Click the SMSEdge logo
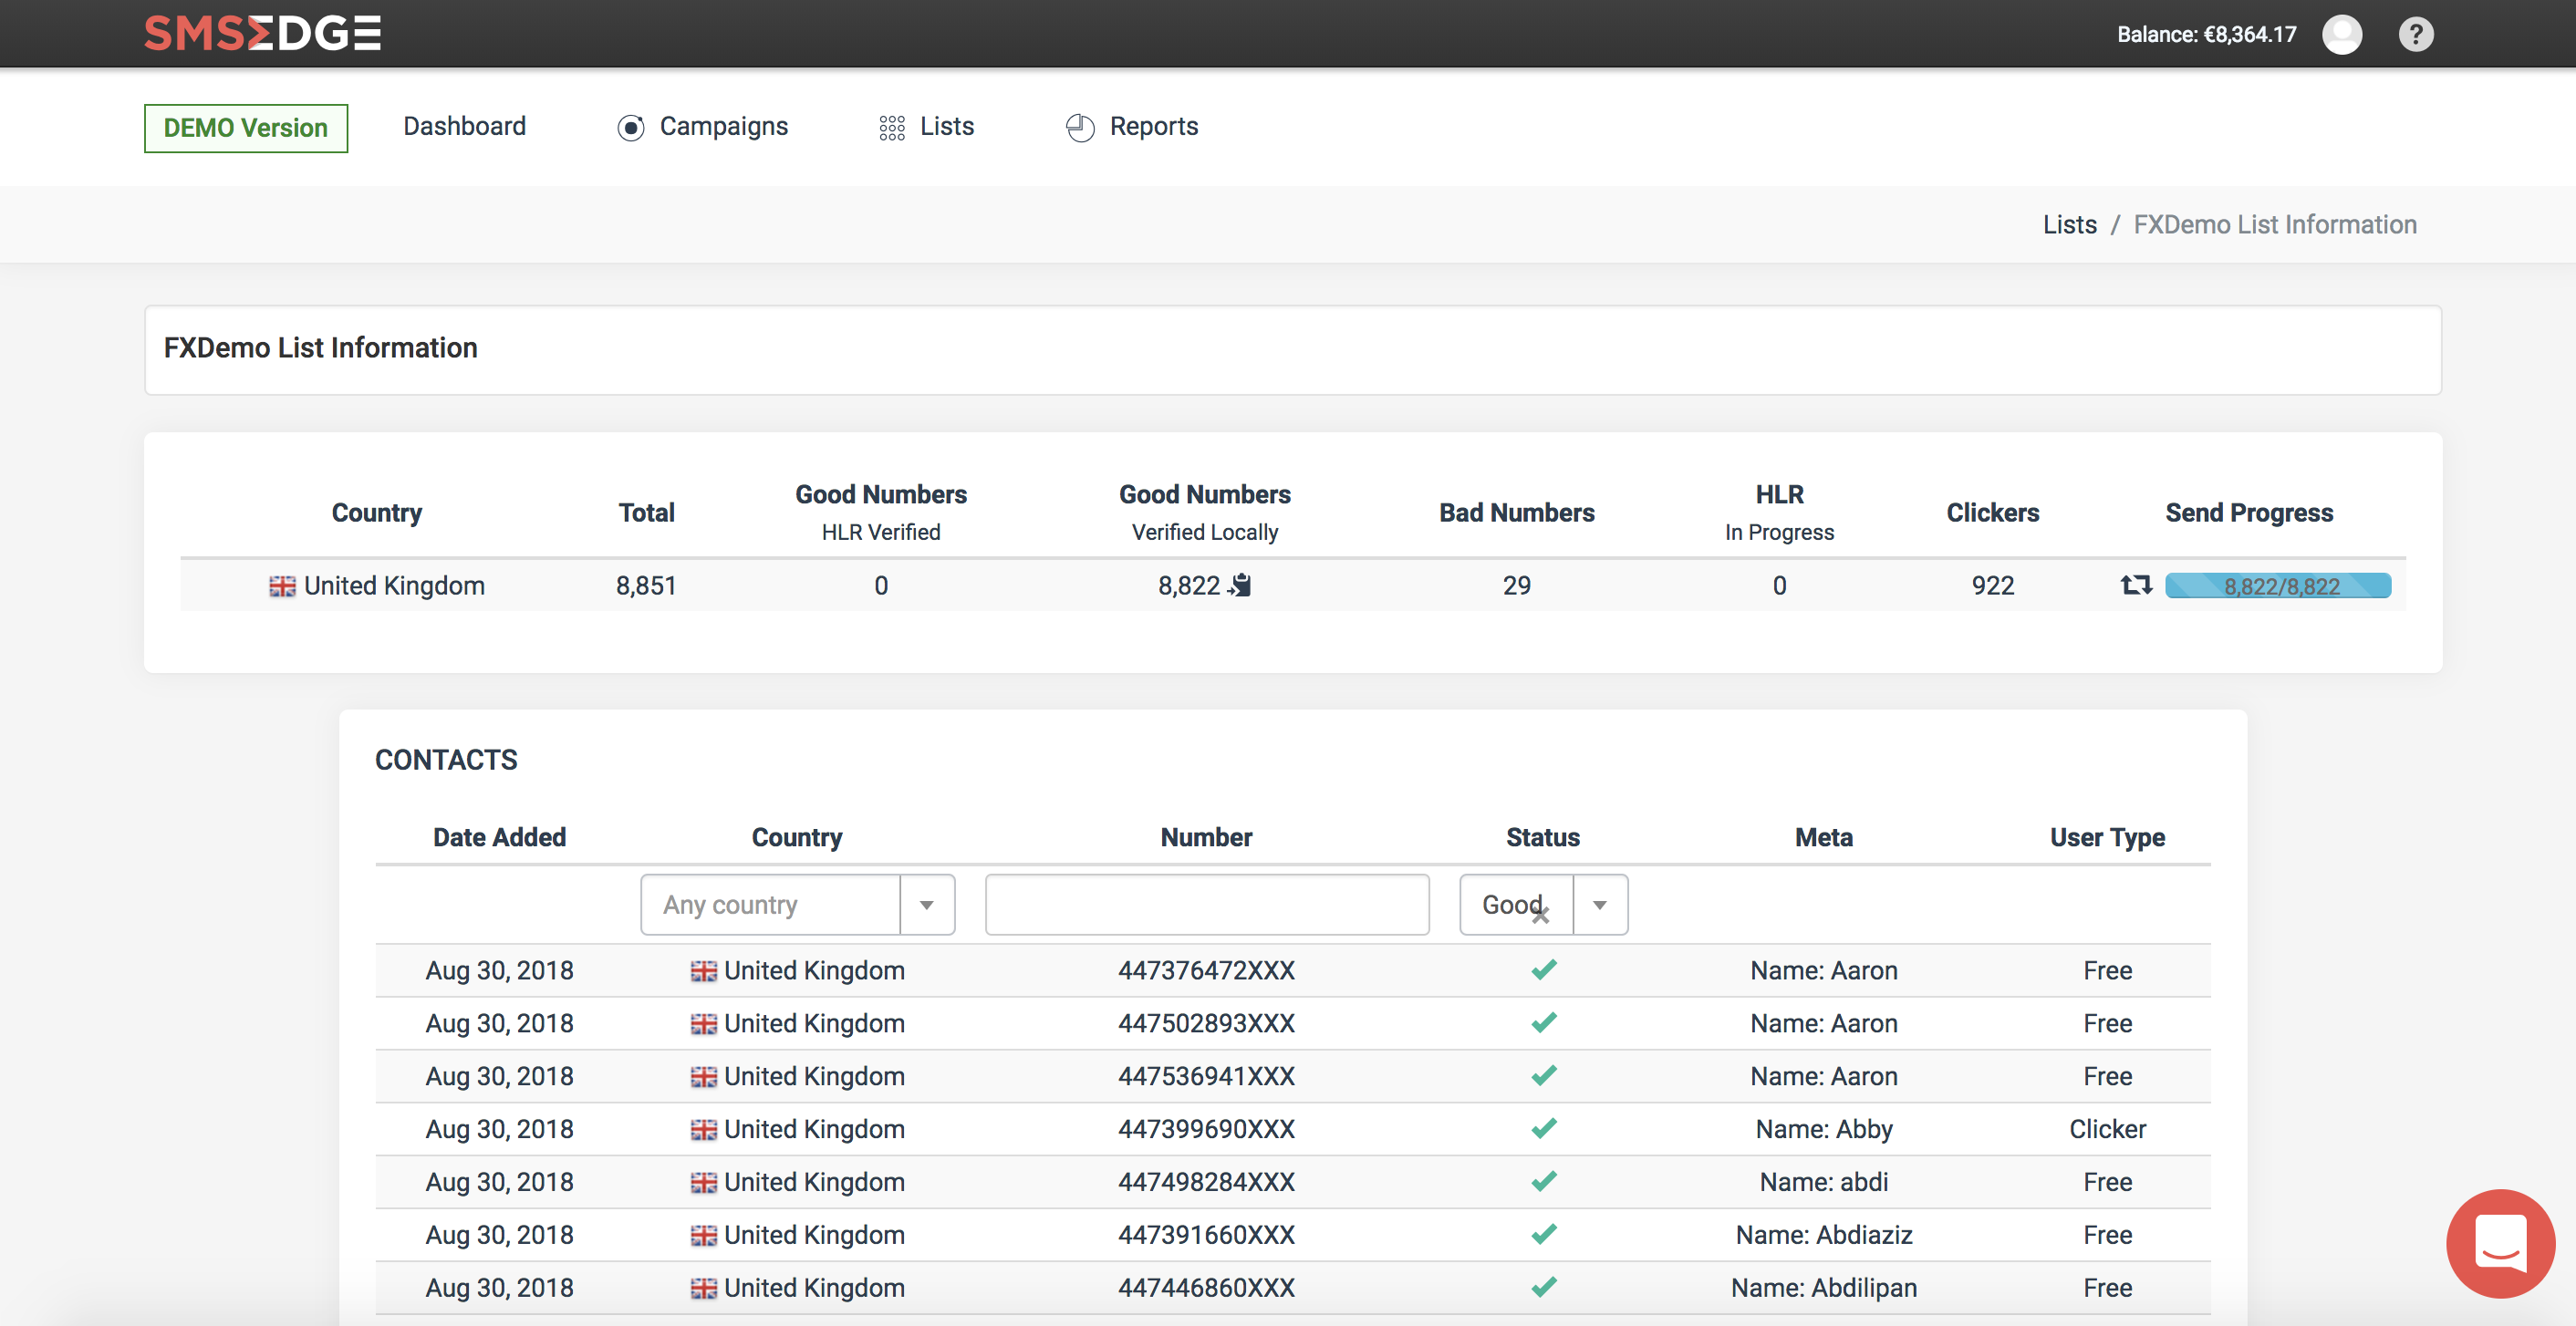 pyautogui.click(x=262, y=33)
